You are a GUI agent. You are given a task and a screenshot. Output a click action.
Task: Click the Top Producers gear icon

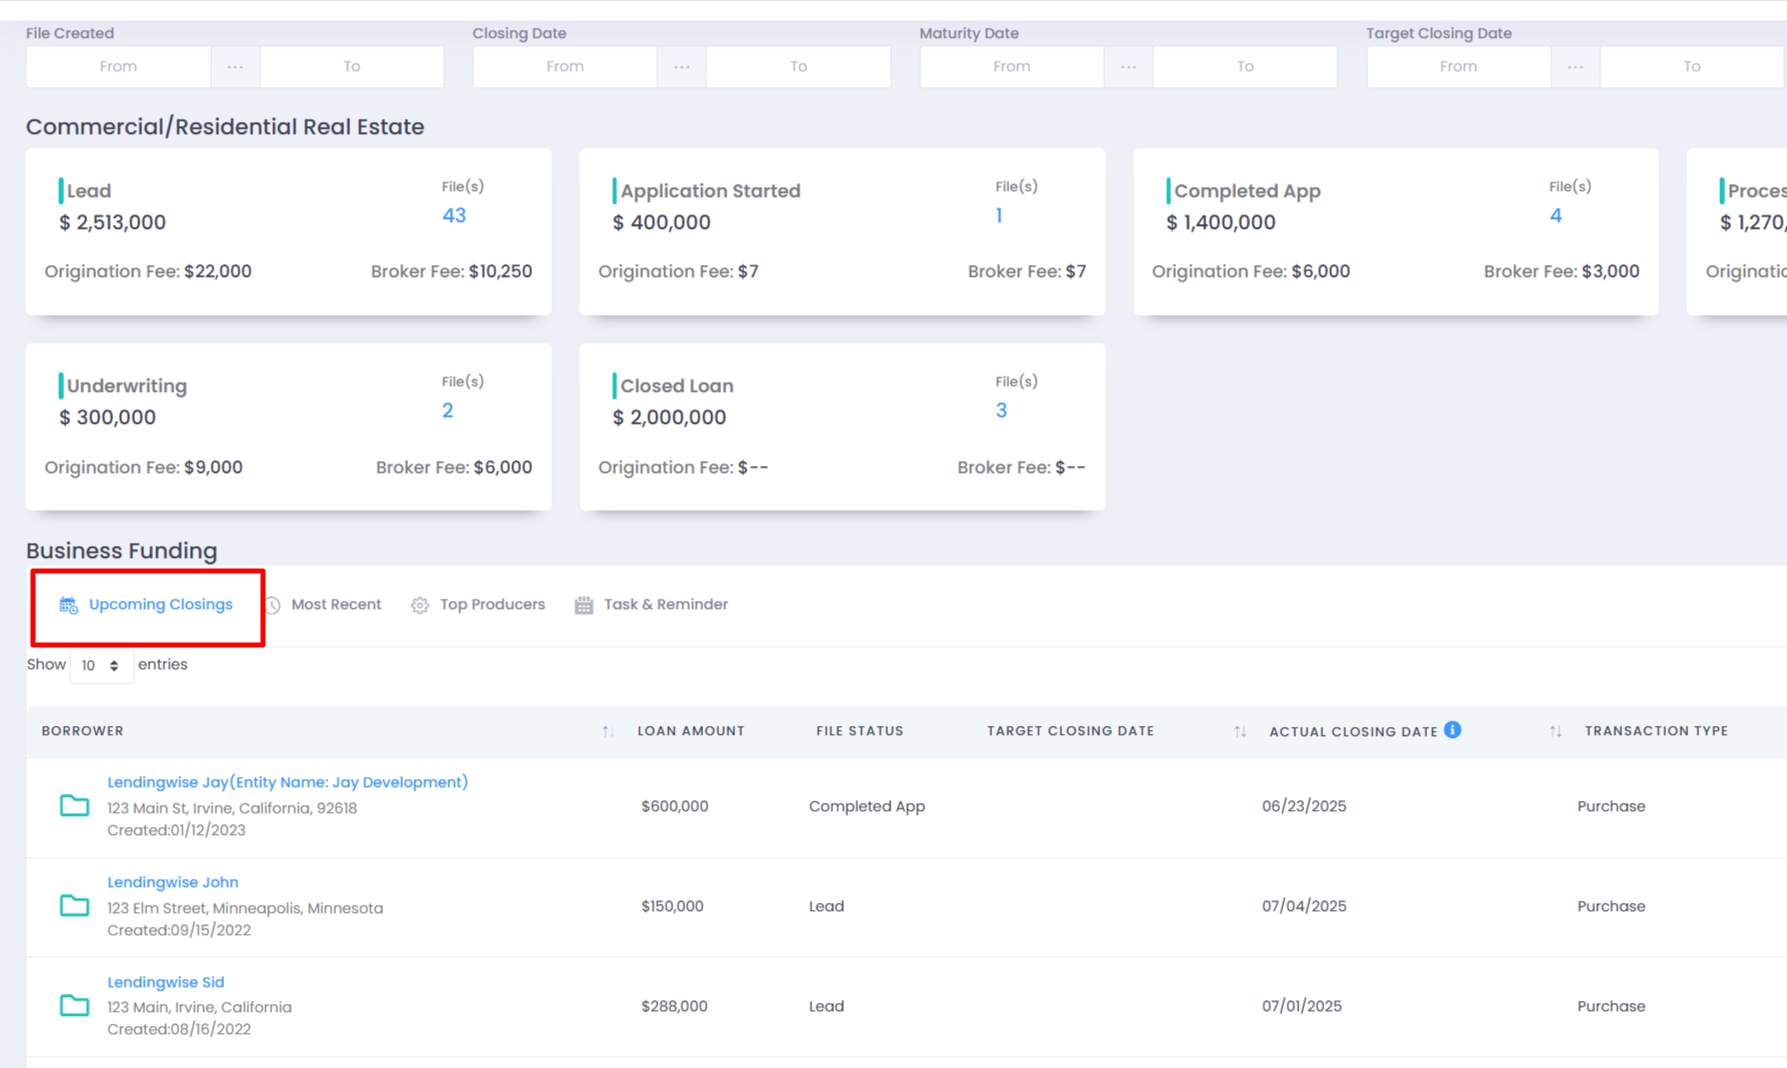(x=420, y=605)
